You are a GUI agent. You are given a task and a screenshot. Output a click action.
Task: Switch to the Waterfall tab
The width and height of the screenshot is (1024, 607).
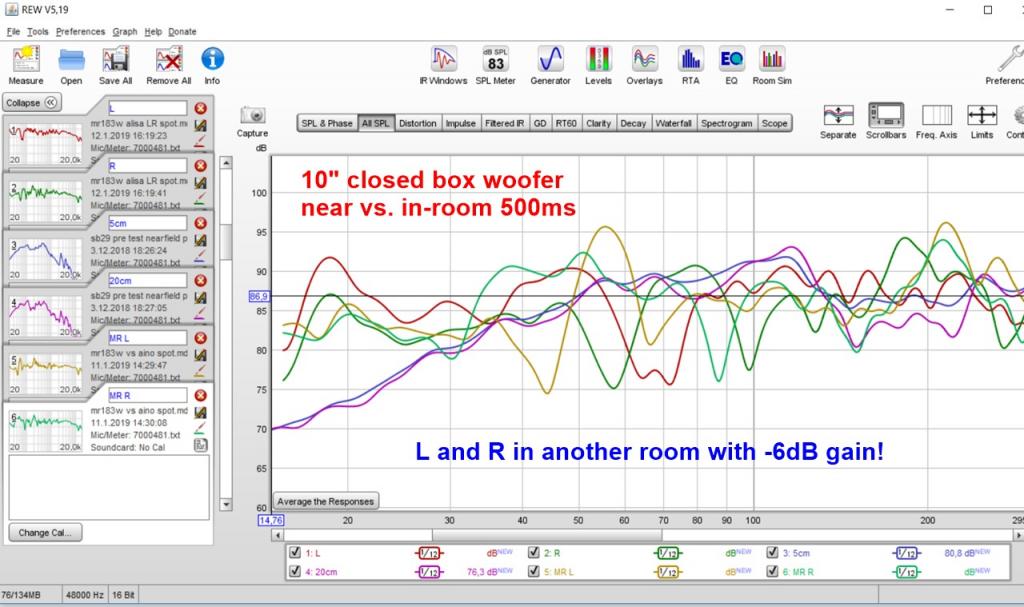[x=673, y=123]
